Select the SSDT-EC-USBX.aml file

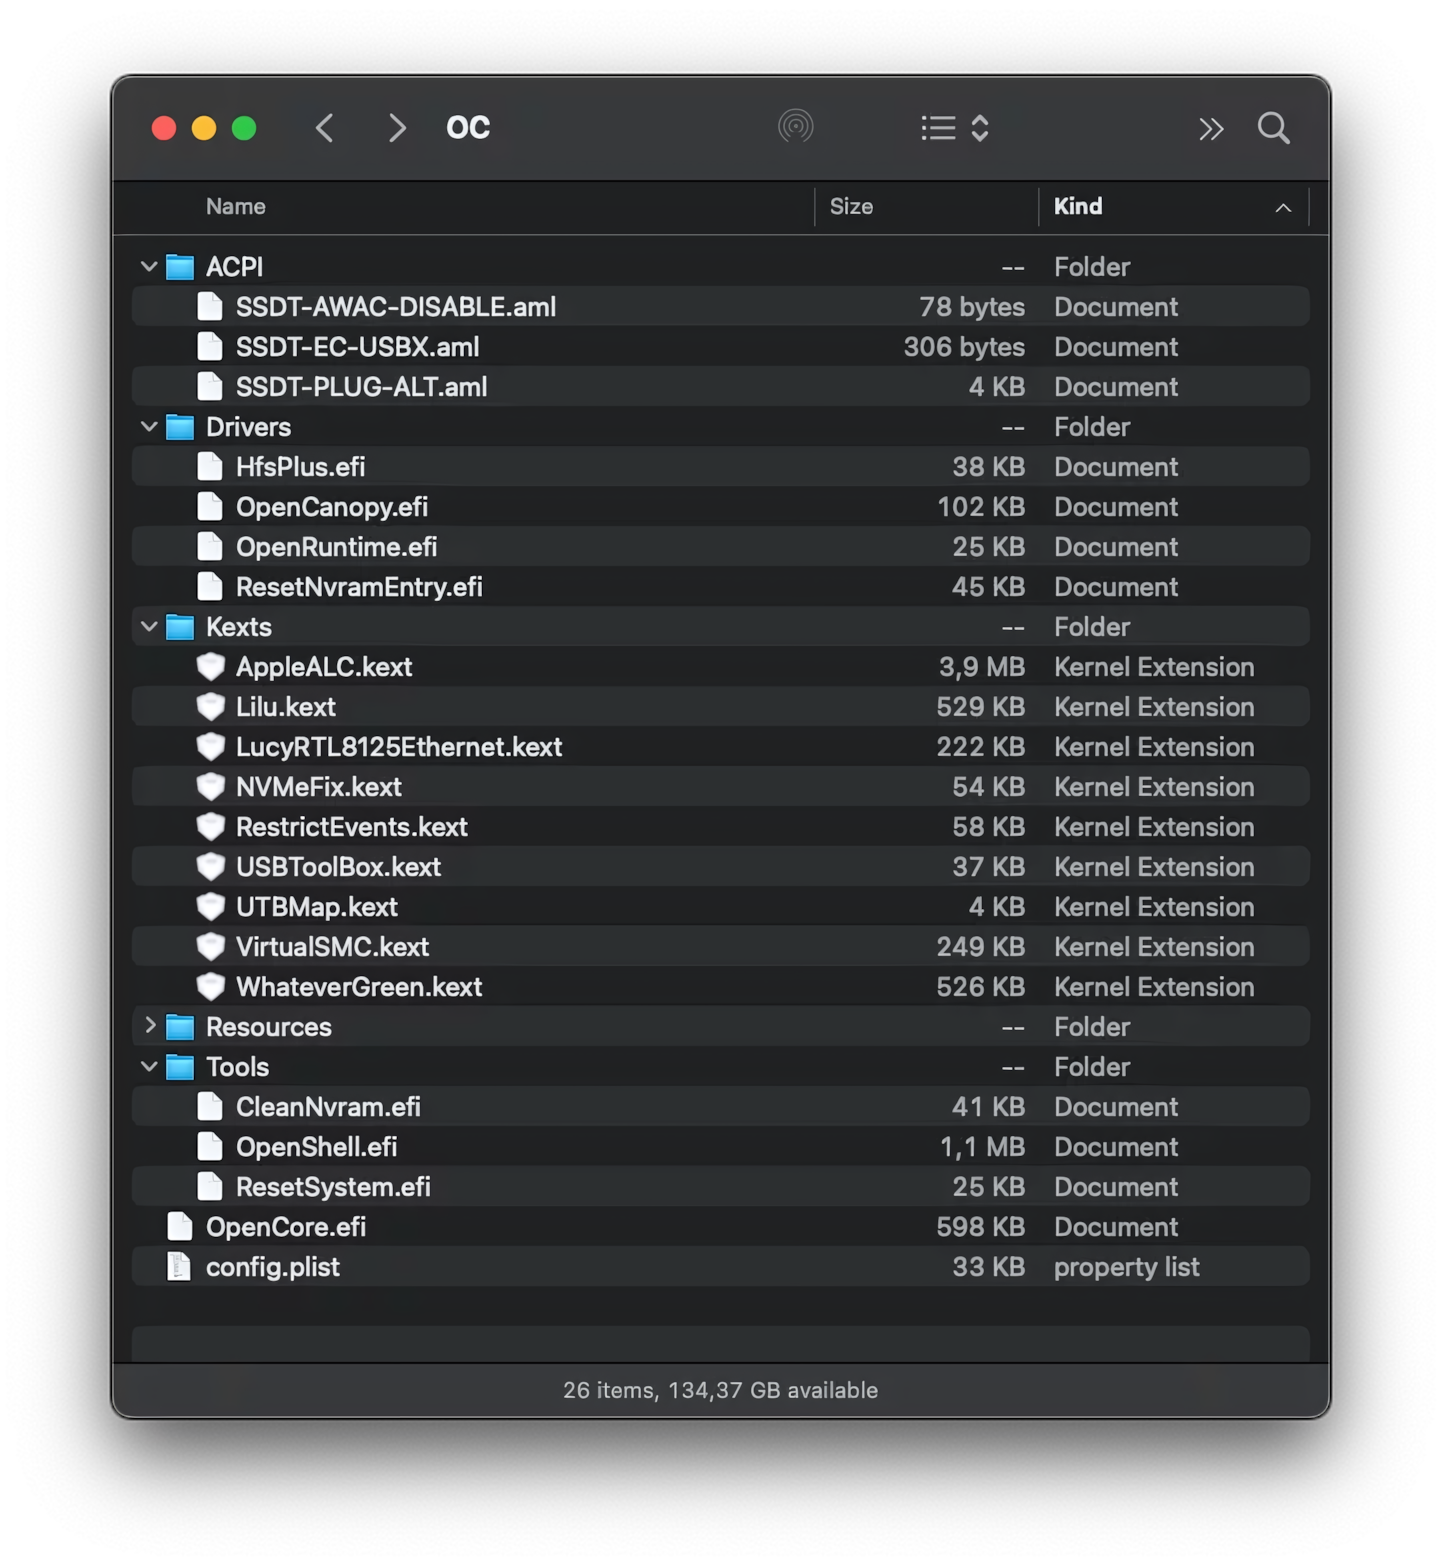click(x=357, y=347)
